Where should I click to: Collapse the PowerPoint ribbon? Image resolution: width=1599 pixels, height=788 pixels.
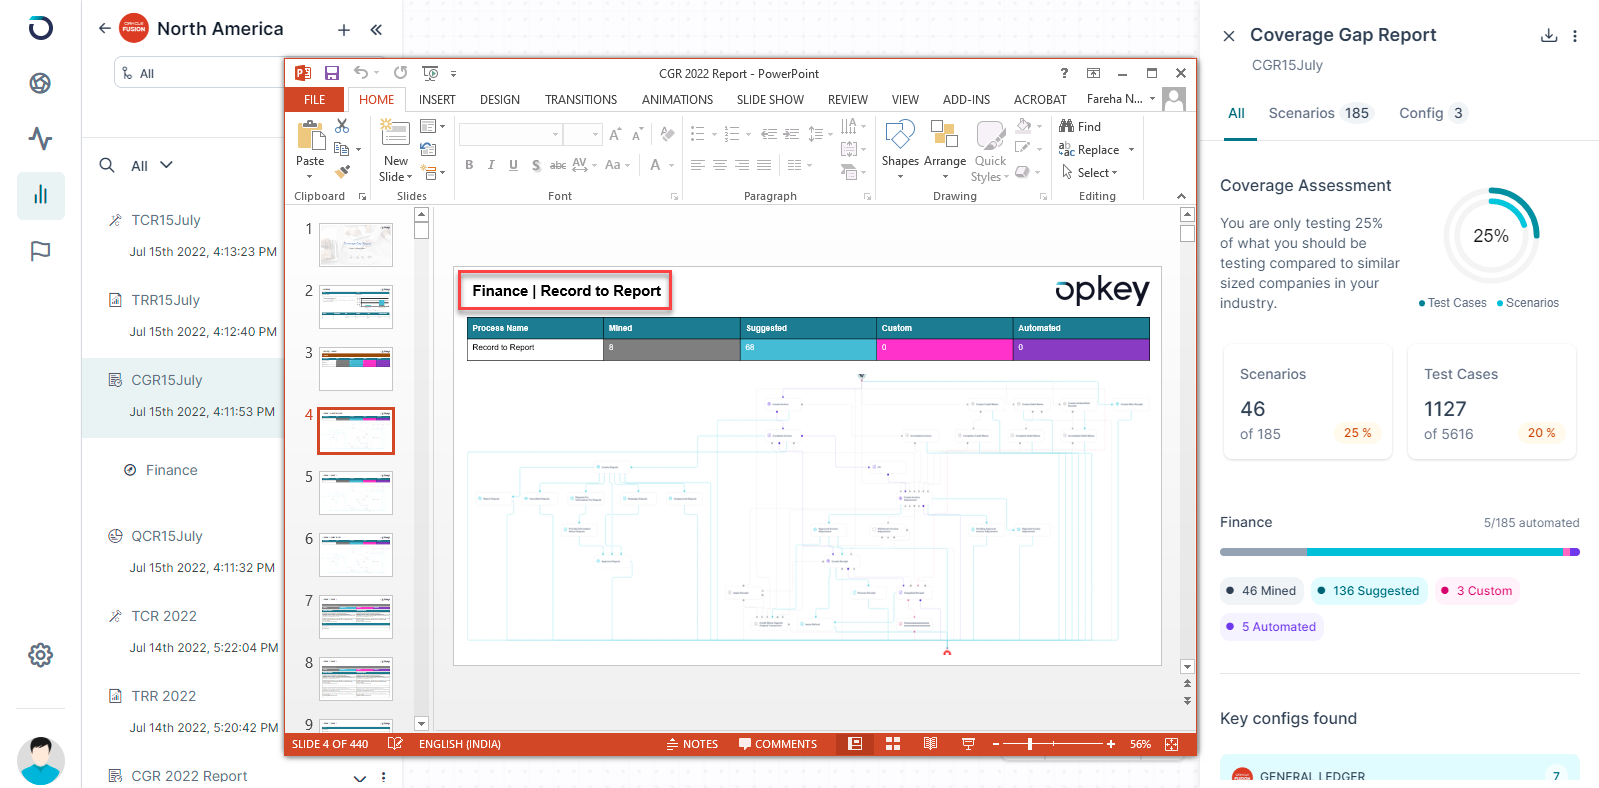[1181, 196]
